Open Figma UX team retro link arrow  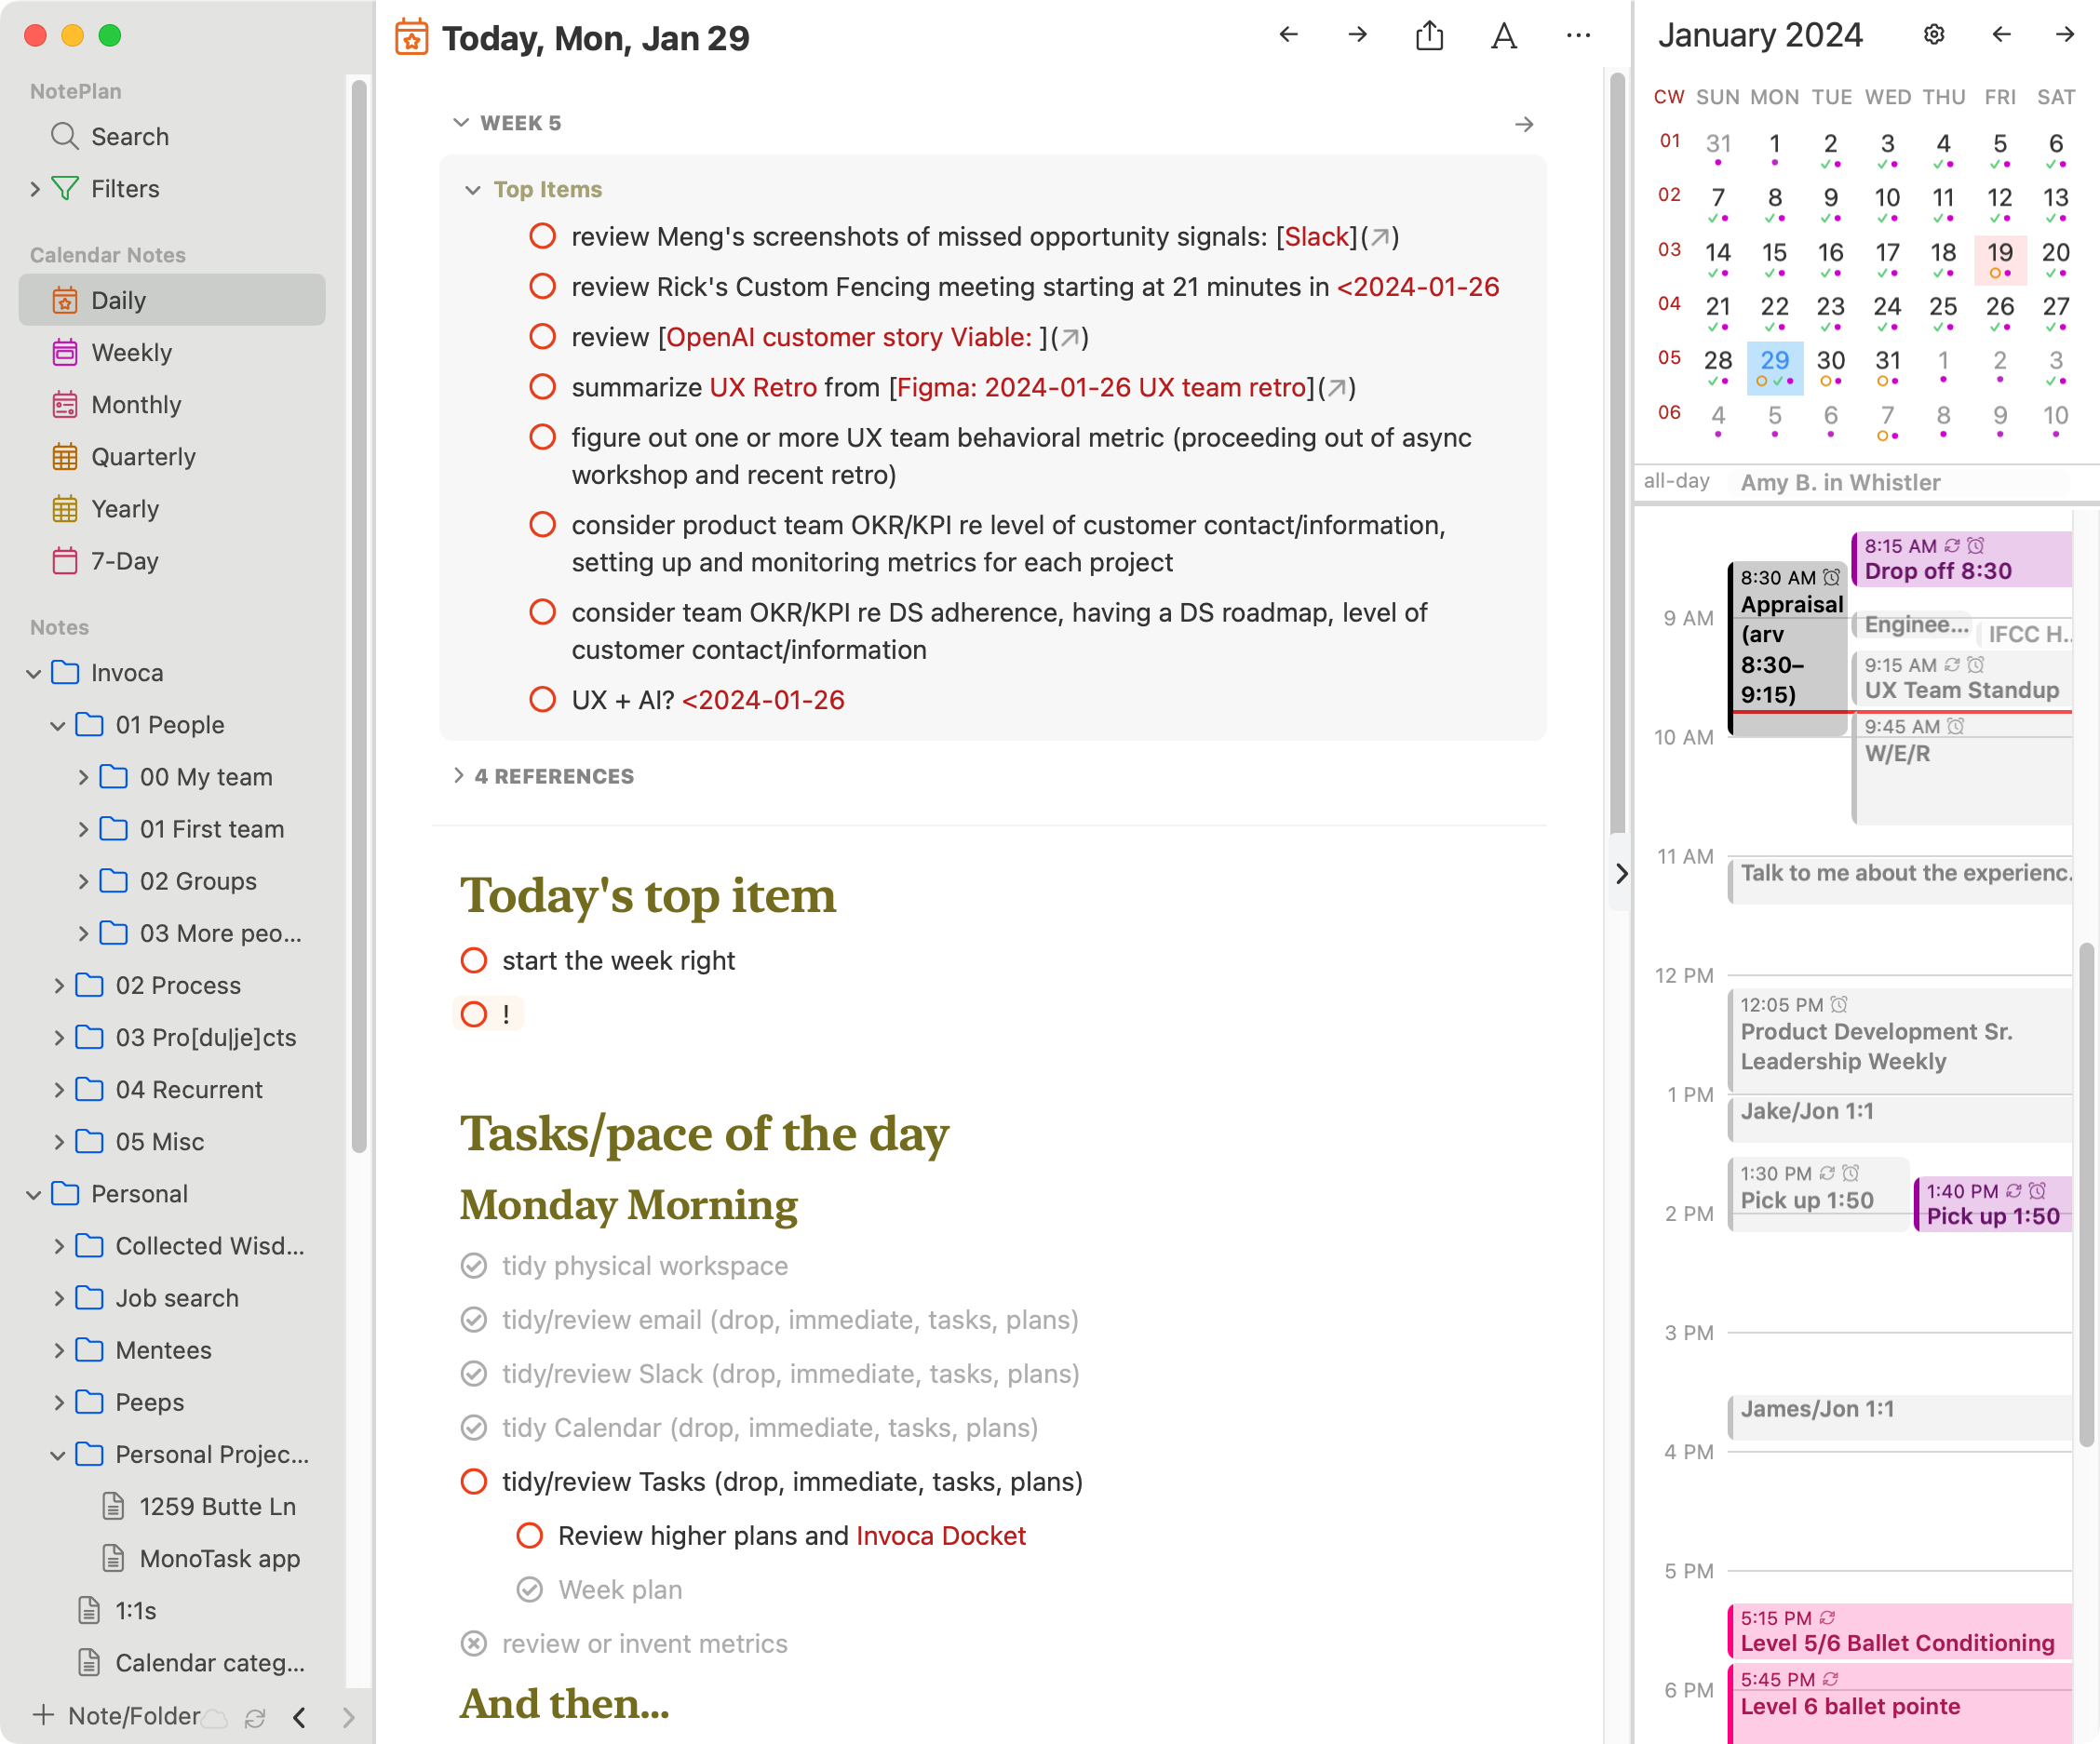1337,388
